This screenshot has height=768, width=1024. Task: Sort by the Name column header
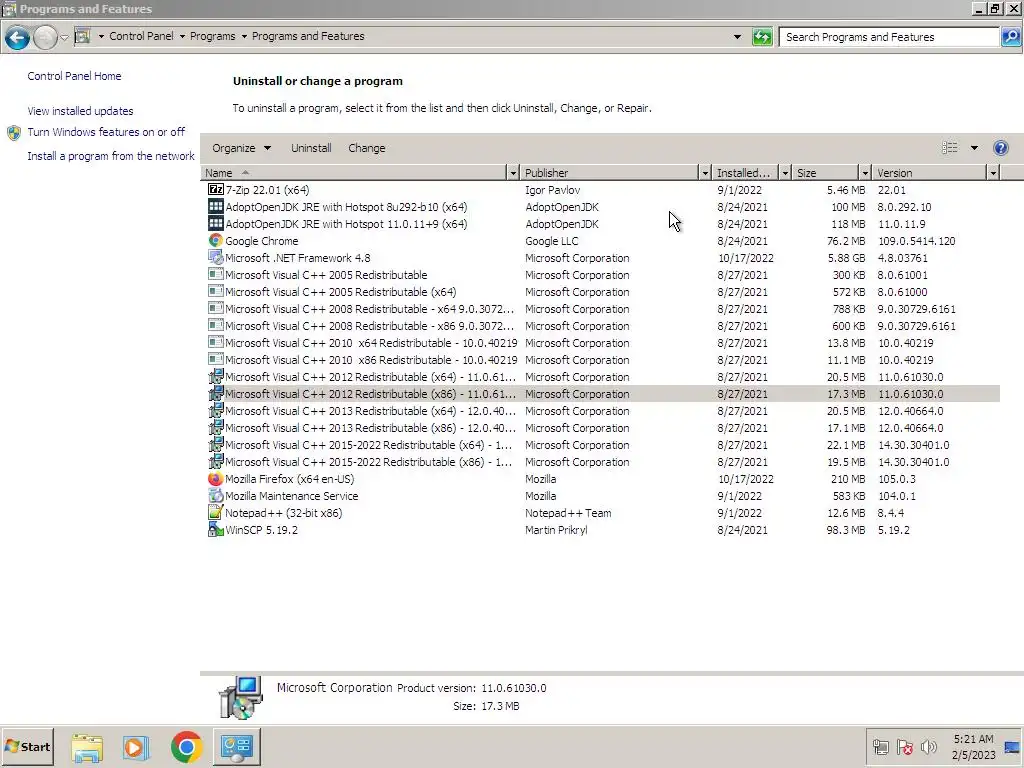point(353,173)
